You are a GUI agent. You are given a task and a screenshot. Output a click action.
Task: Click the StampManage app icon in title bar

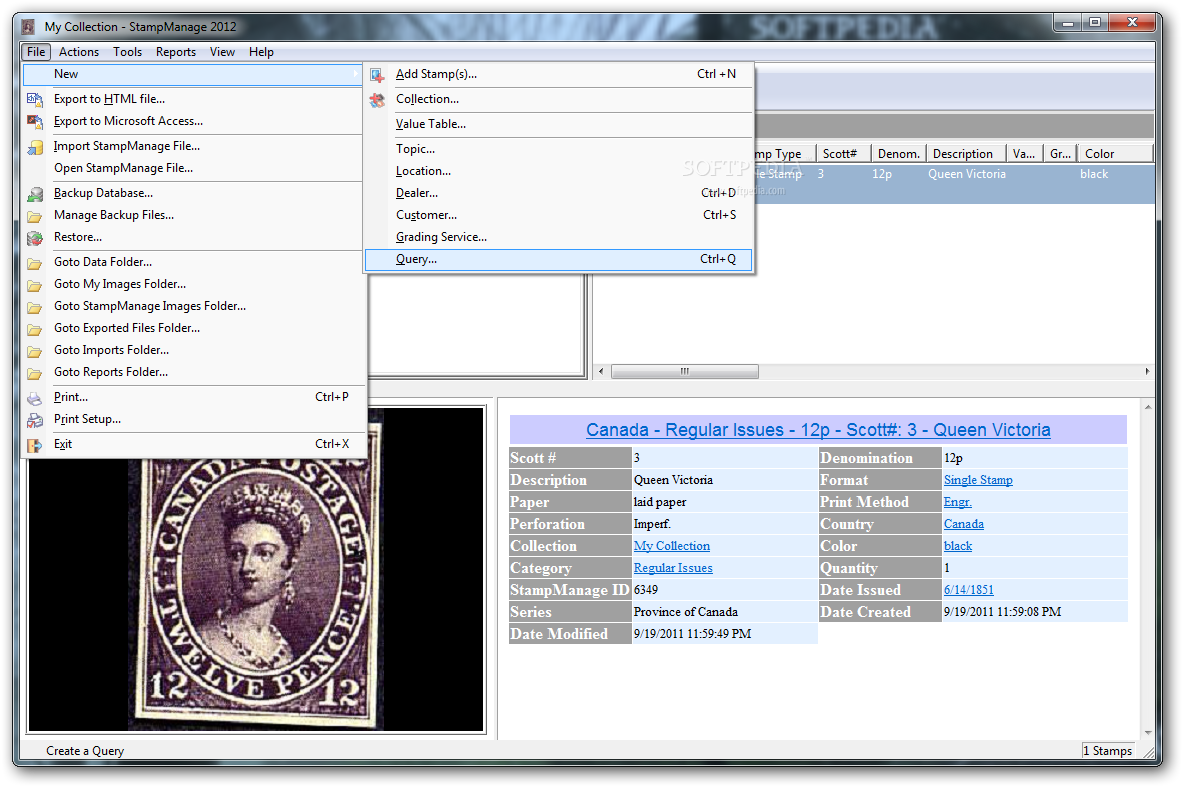28,26
